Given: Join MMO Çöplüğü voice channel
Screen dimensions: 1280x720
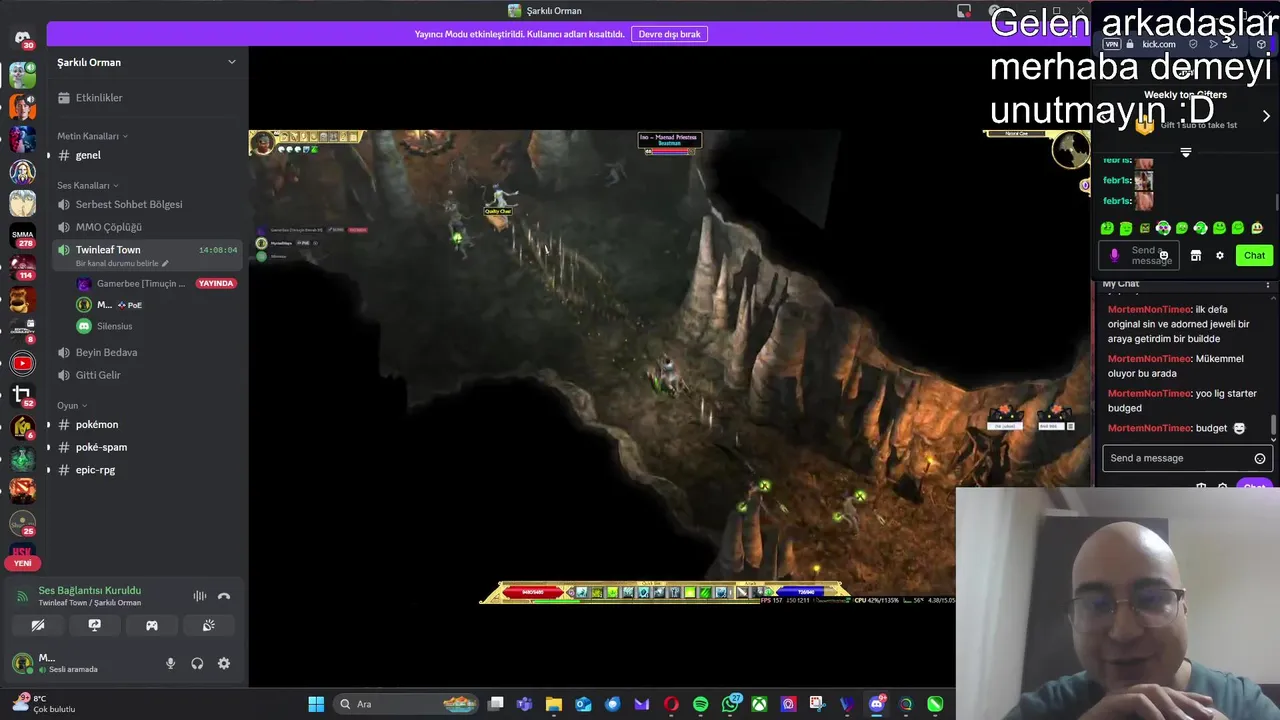Looking at the screenshot, I should pyautogui.click(x=147, y=227).
